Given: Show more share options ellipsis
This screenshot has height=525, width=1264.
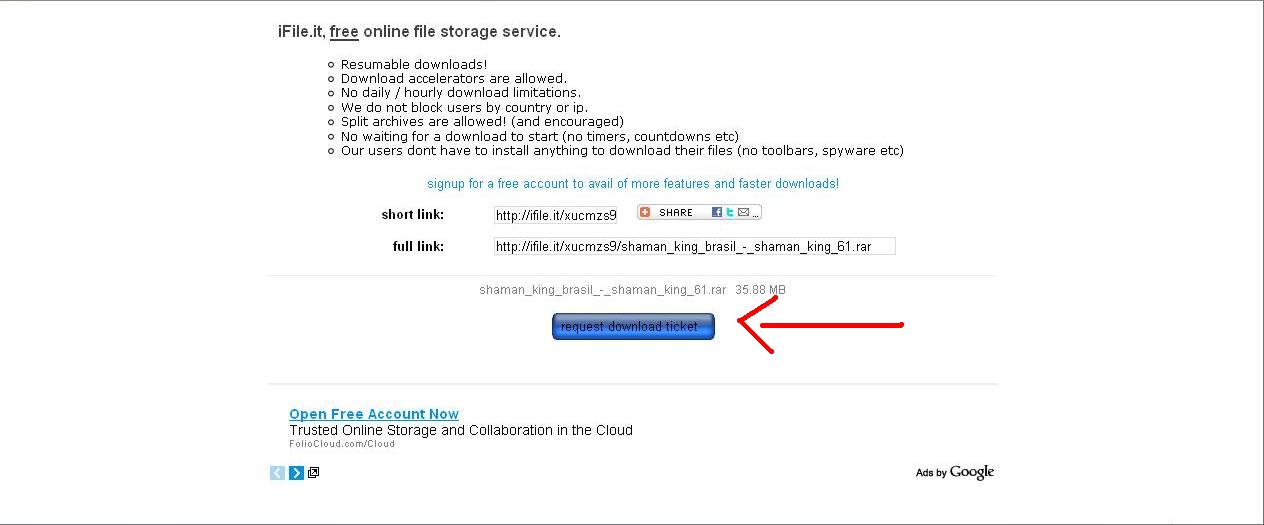Looking at the screenshot, I should (755, 213).
